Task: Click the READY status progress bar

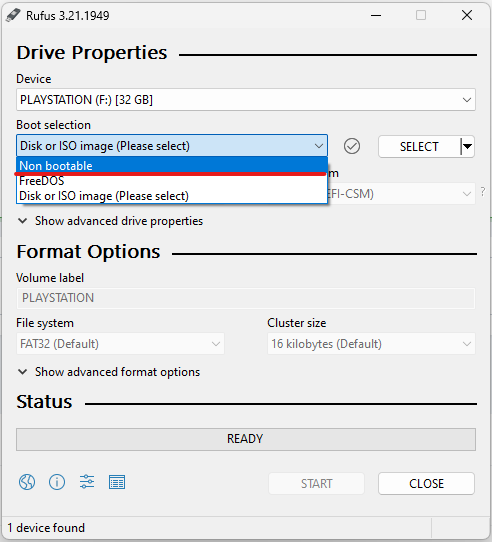Action: click(246, 439)
